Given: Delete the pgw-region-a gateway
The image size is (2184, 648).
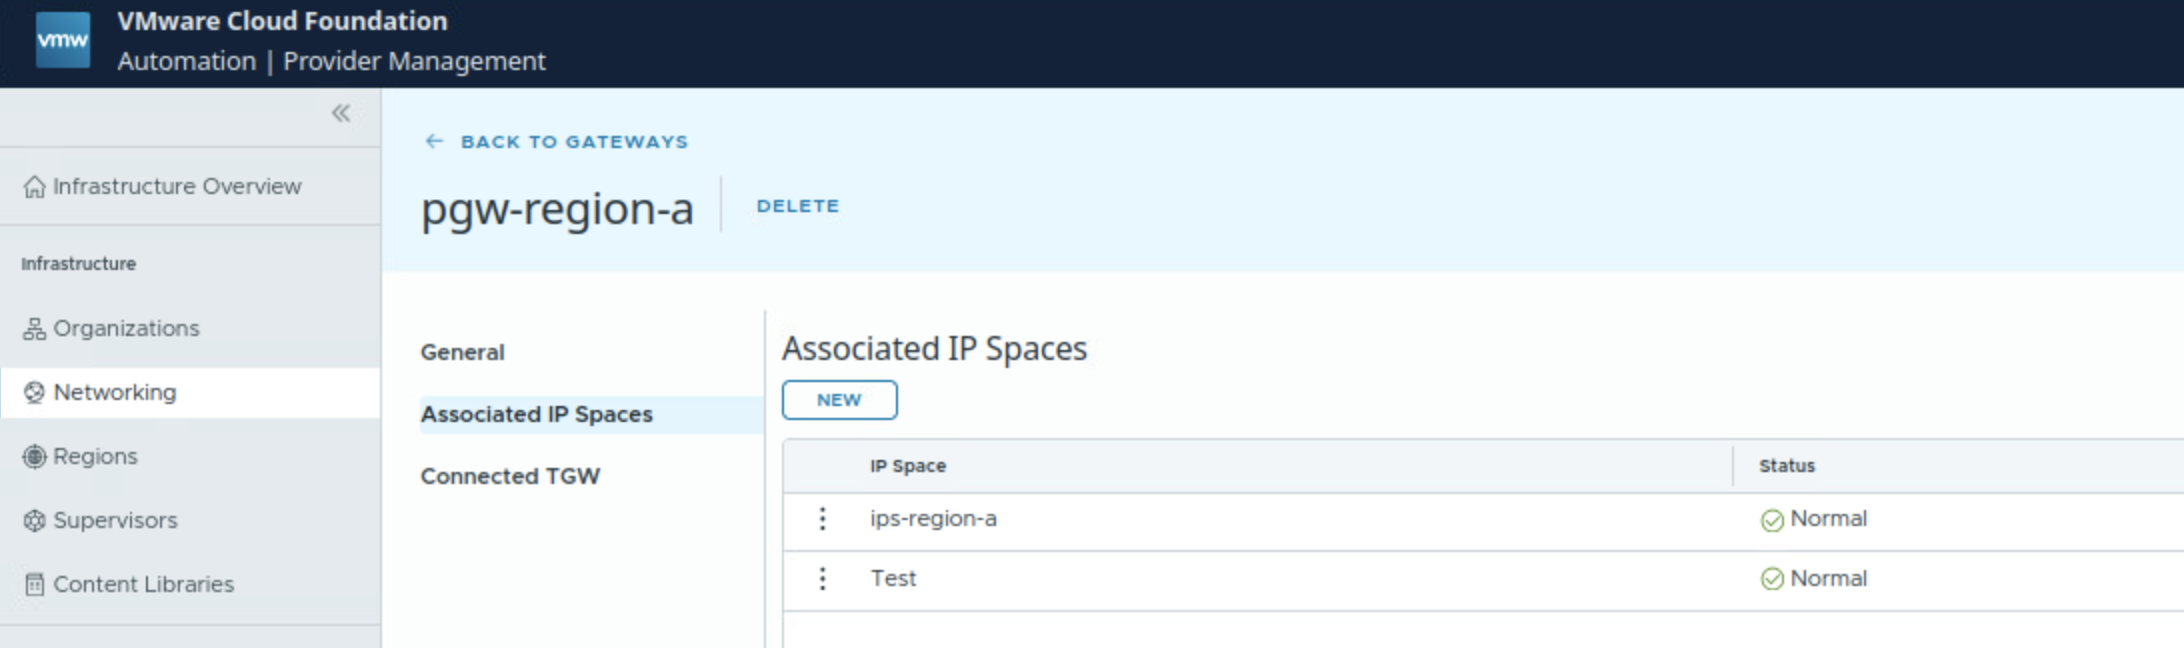Looking at the screenshot, I should click(x=797, y=206).
